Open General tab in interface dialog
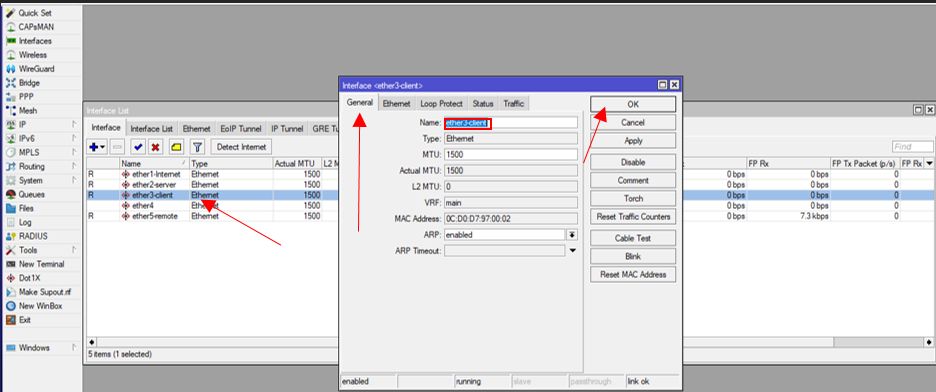The width and height of the screenshot is (936, 392). [360, 103]
